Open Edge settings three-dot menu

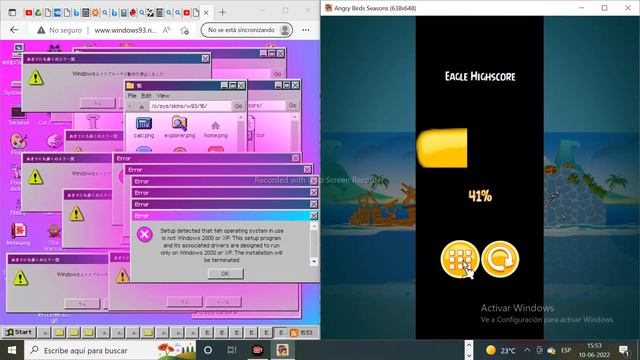[305, 30]
